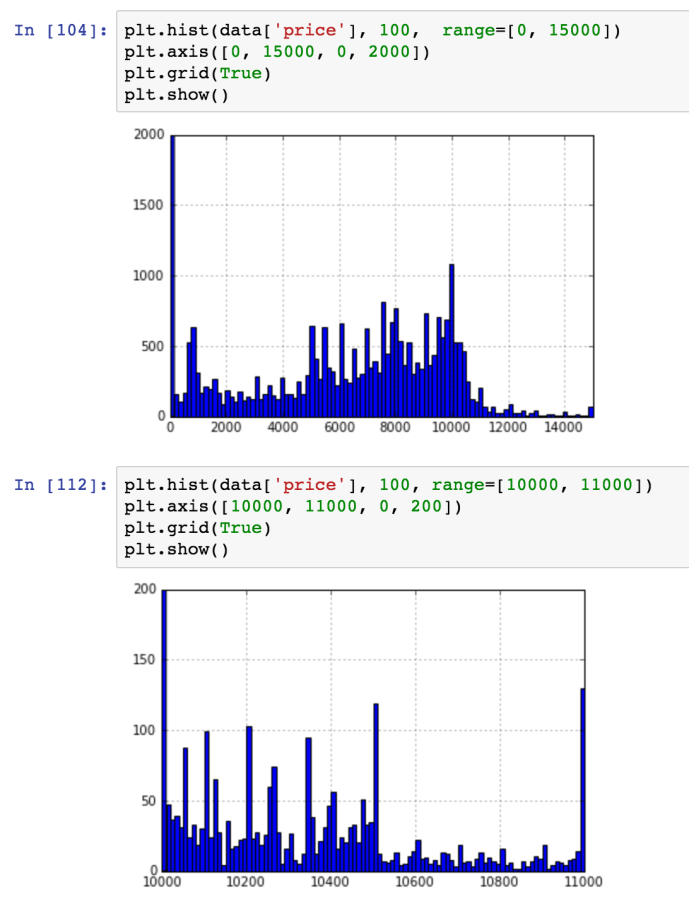This screenshot has height=913, width=689.
Task: Click the spike near 10500 in bottom histogram
Action: [x=376, y=787]
